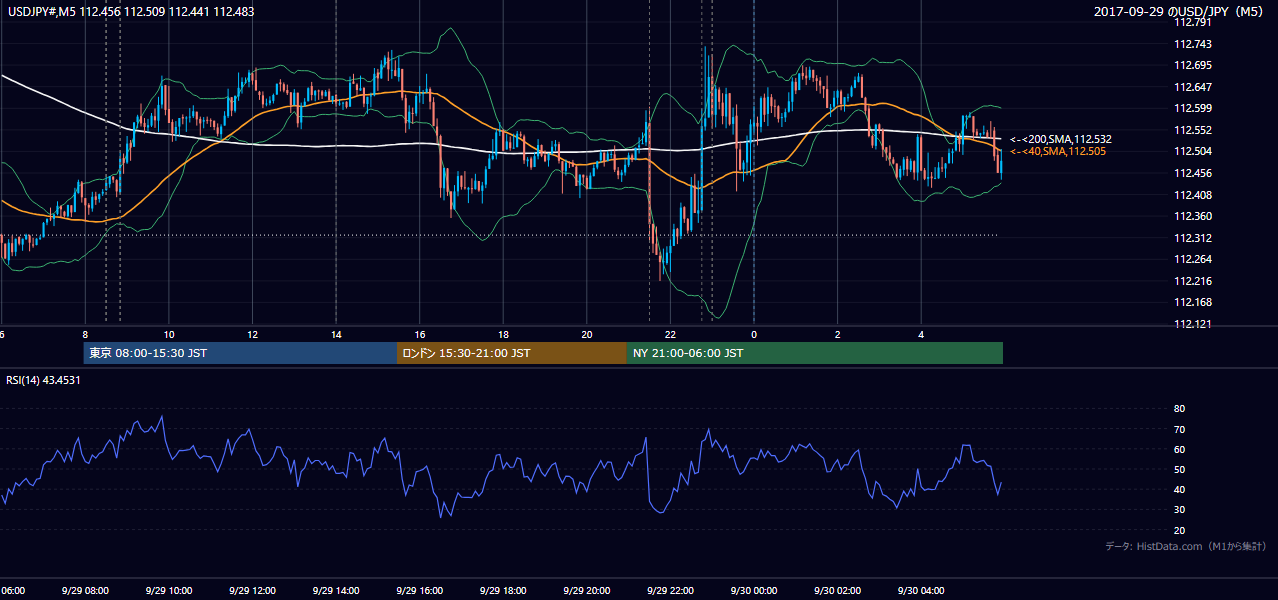The width and height of the screenshot is (1278, 600).
Task: Click price level 112.743 on the axis
Action: pos(1193,44)
